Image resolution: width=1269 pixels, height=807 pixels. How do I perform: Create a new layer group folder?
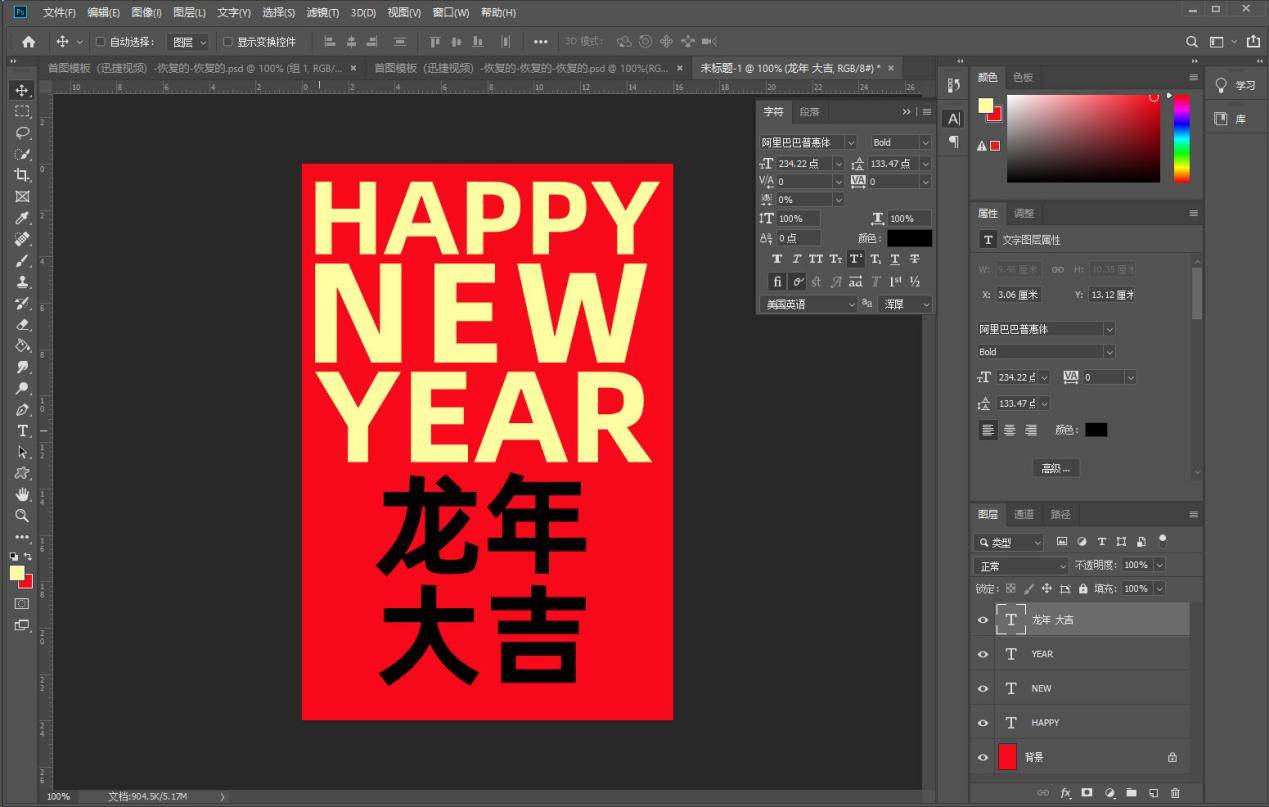pyautogui.click(x=1131, y=793)
